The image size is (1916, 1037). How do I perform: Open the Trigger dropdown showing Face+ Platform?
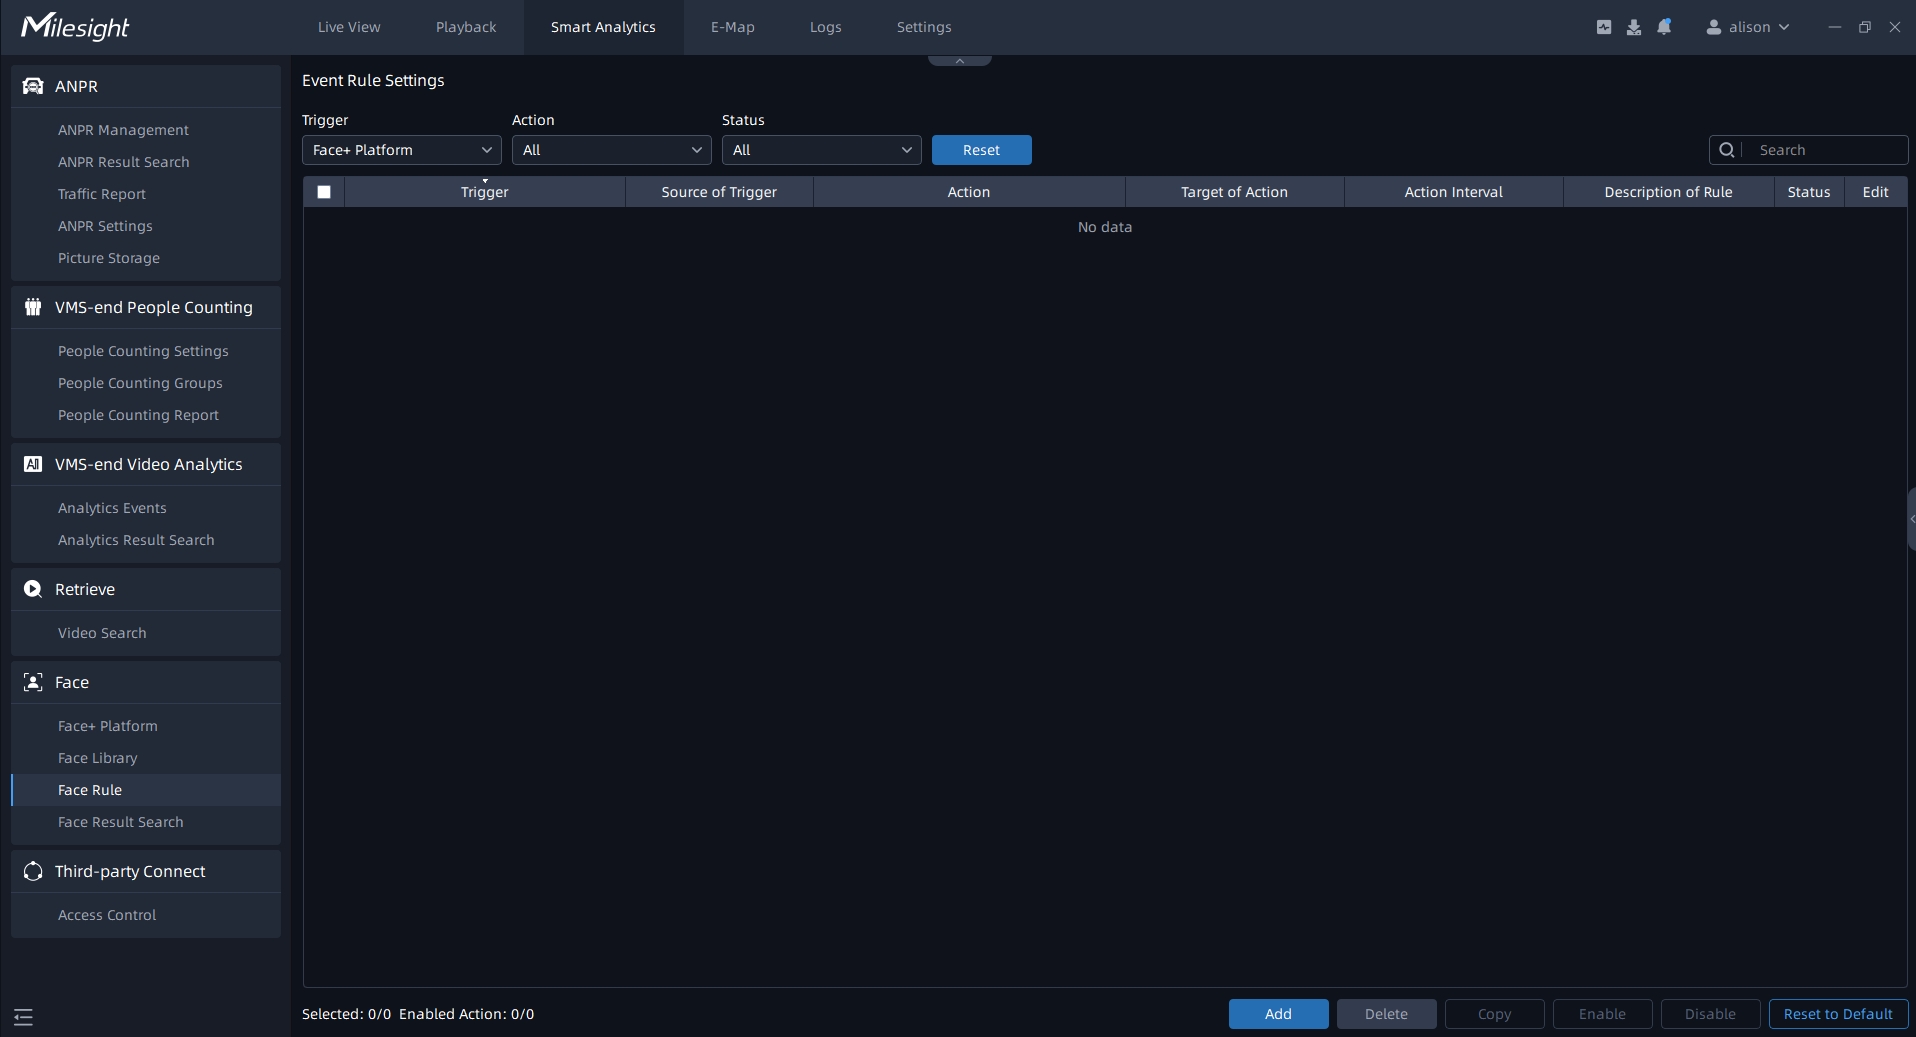pyautogui.click(x=401, y=150)
